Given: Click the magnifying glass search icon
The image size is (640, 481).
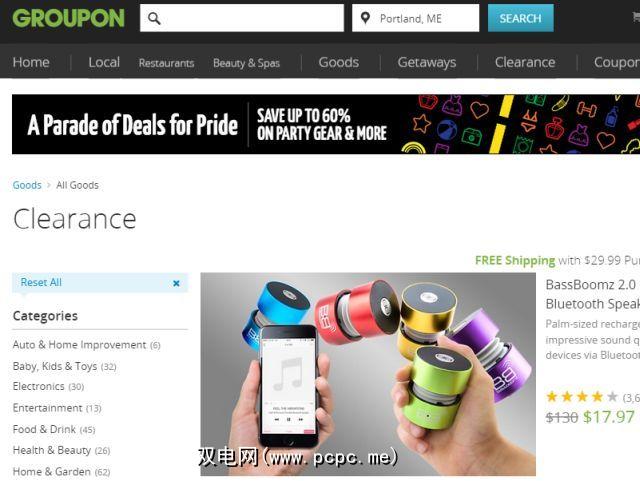Looking at the screenshot, I should tap(154, 18).
